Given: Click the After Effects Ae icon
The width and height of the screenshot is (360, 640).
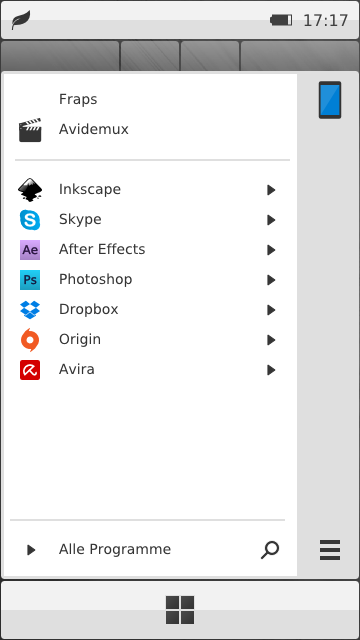Looking at the screenshot, I should click(x=30, y=250).
